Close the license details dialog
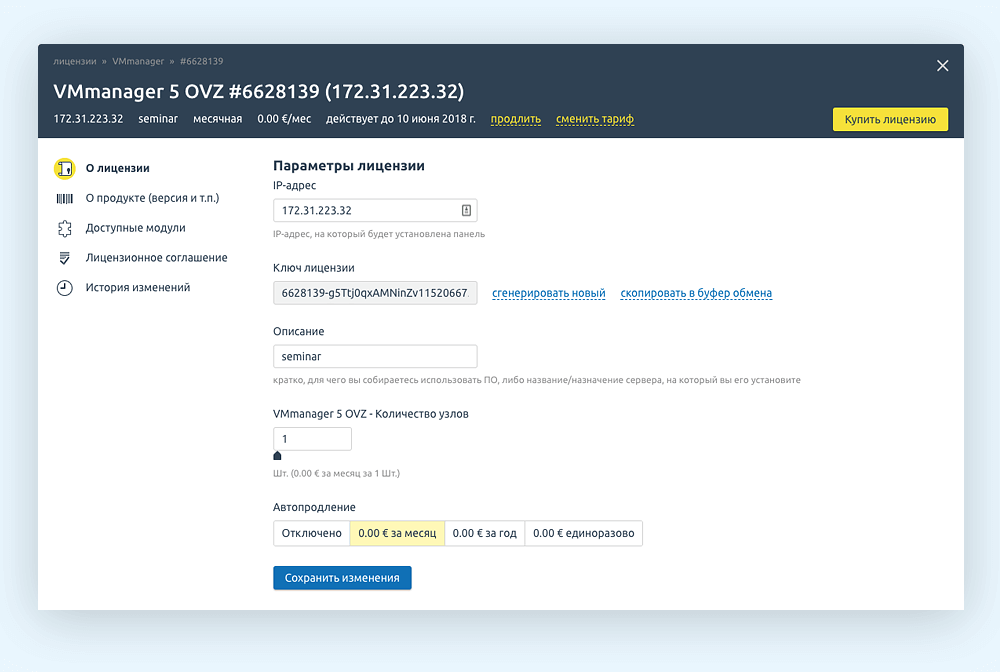The width and height of the screenshot is (1000, 672). (942, 65)
